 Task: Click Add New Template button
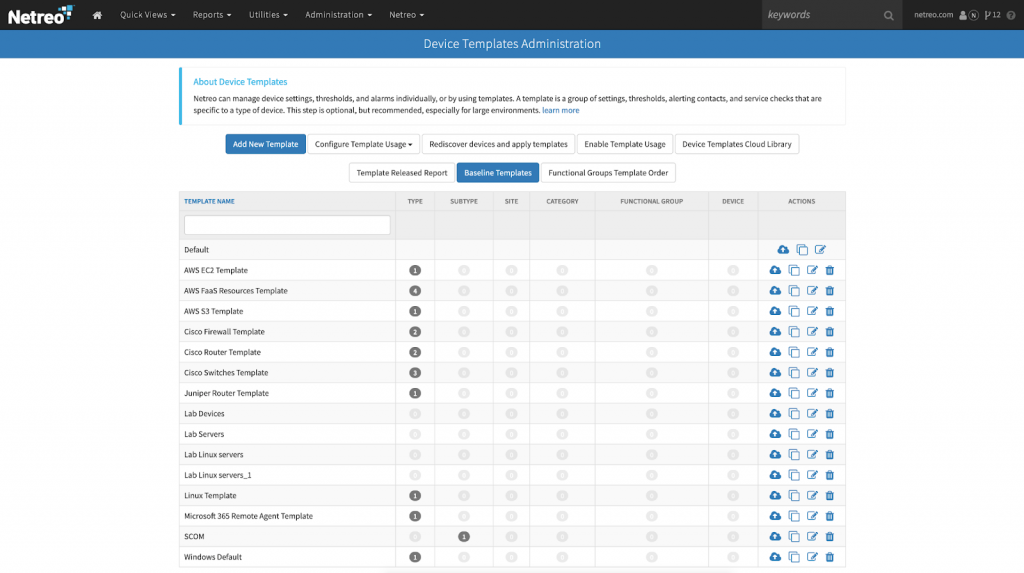click(265, 144)
